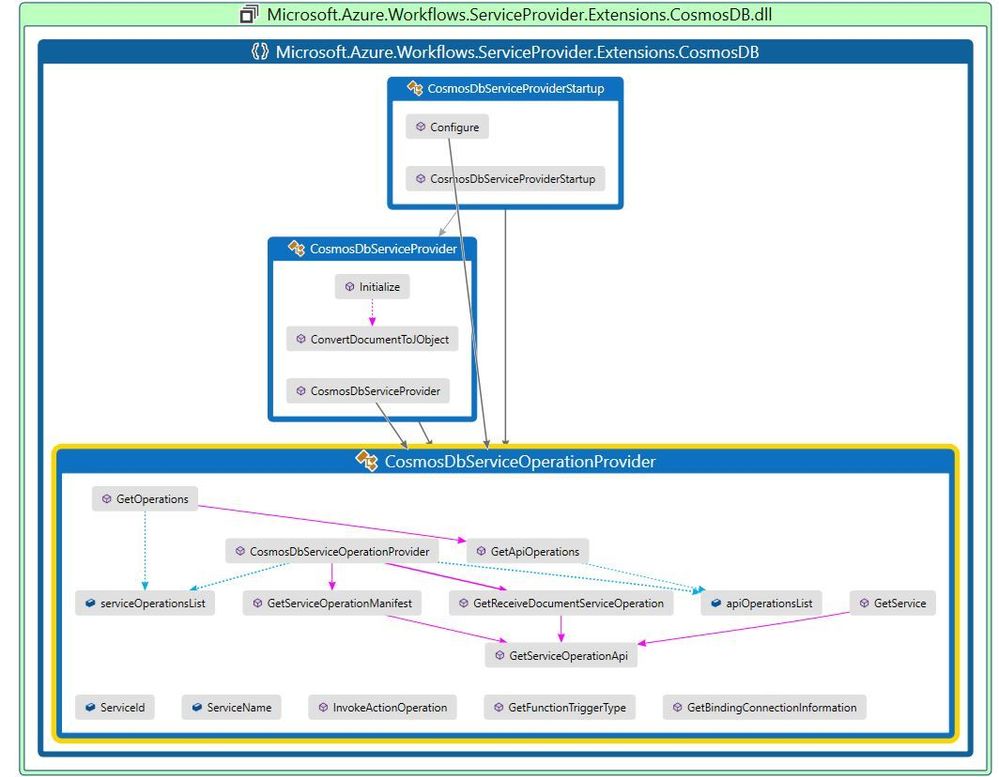The width and height of the screenshot is (999, 777).
Task: Click the class icon of CosmosDbServiceProviderStartup
Action: [415, 89]
